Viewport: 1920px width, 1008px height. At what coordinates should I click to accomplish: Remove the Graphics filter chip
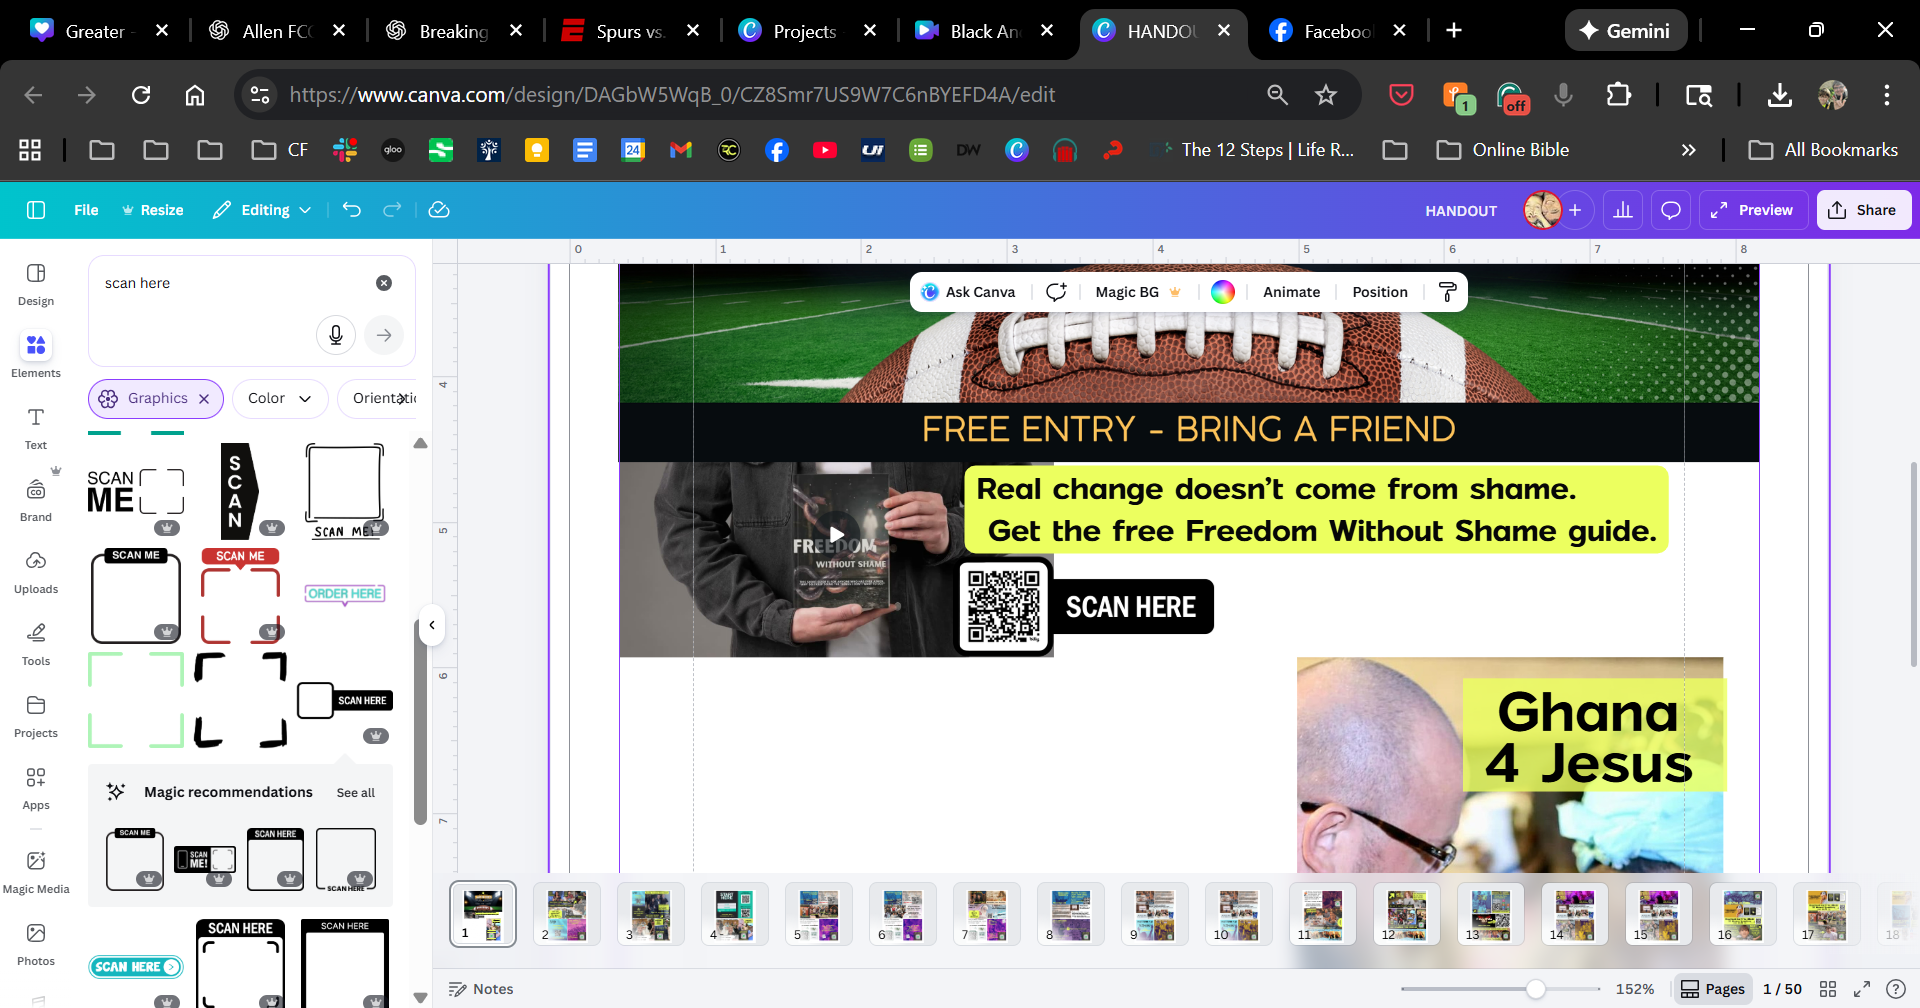204,399
